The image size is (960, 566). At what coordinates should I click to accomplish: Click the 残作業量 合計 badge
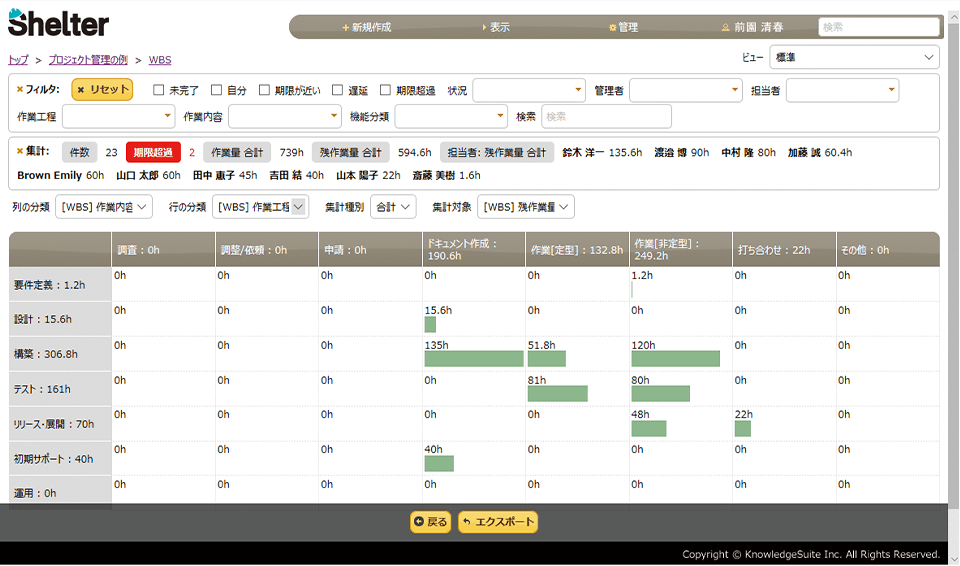(x=350, y=153)
